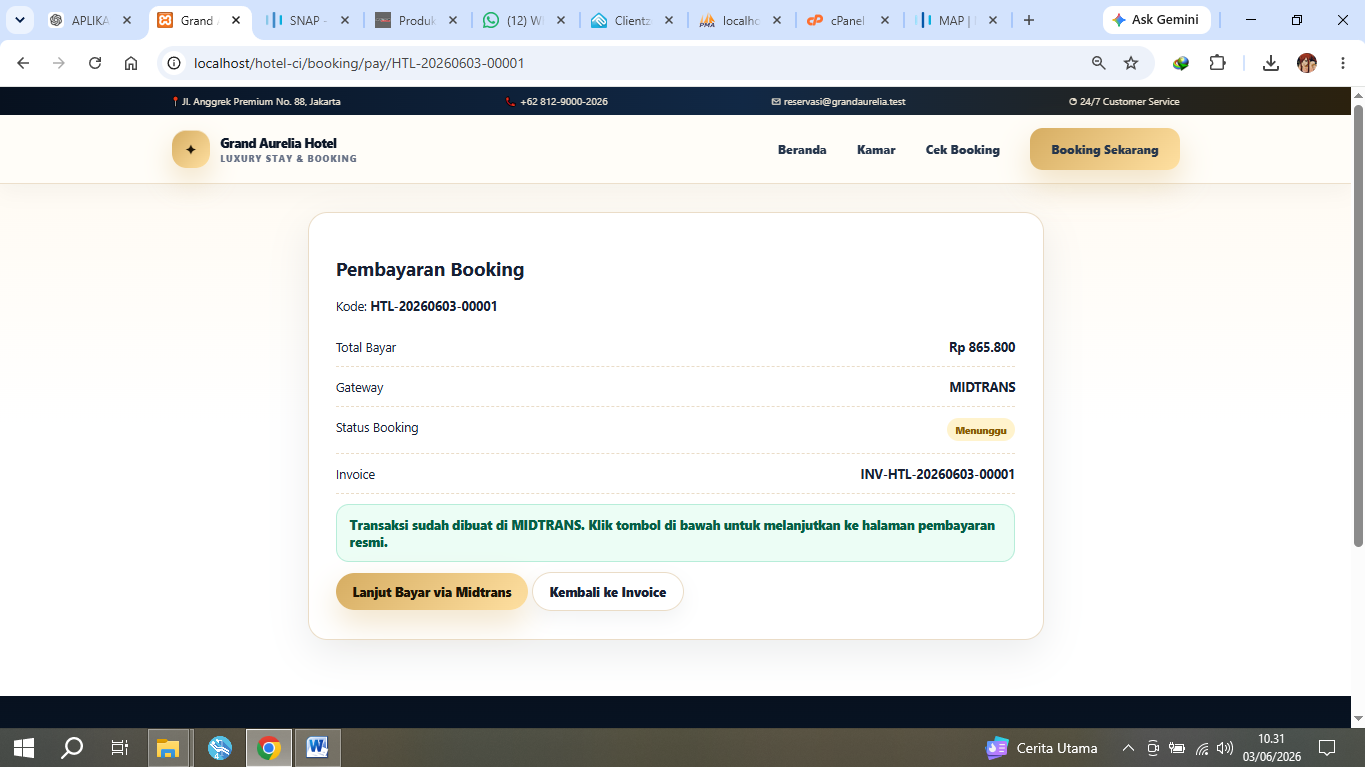This screenshot has height=767, width=1365.
Task: Click the Grand Aurelia Hotel star logo icon
Action: pos(191,149)
